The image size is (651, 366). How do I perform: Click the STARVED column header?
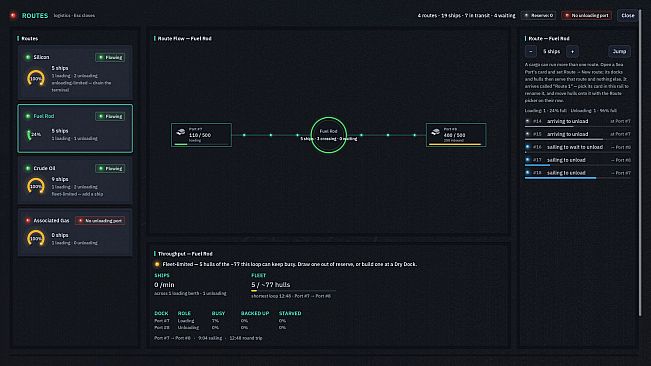pos(290,313)
